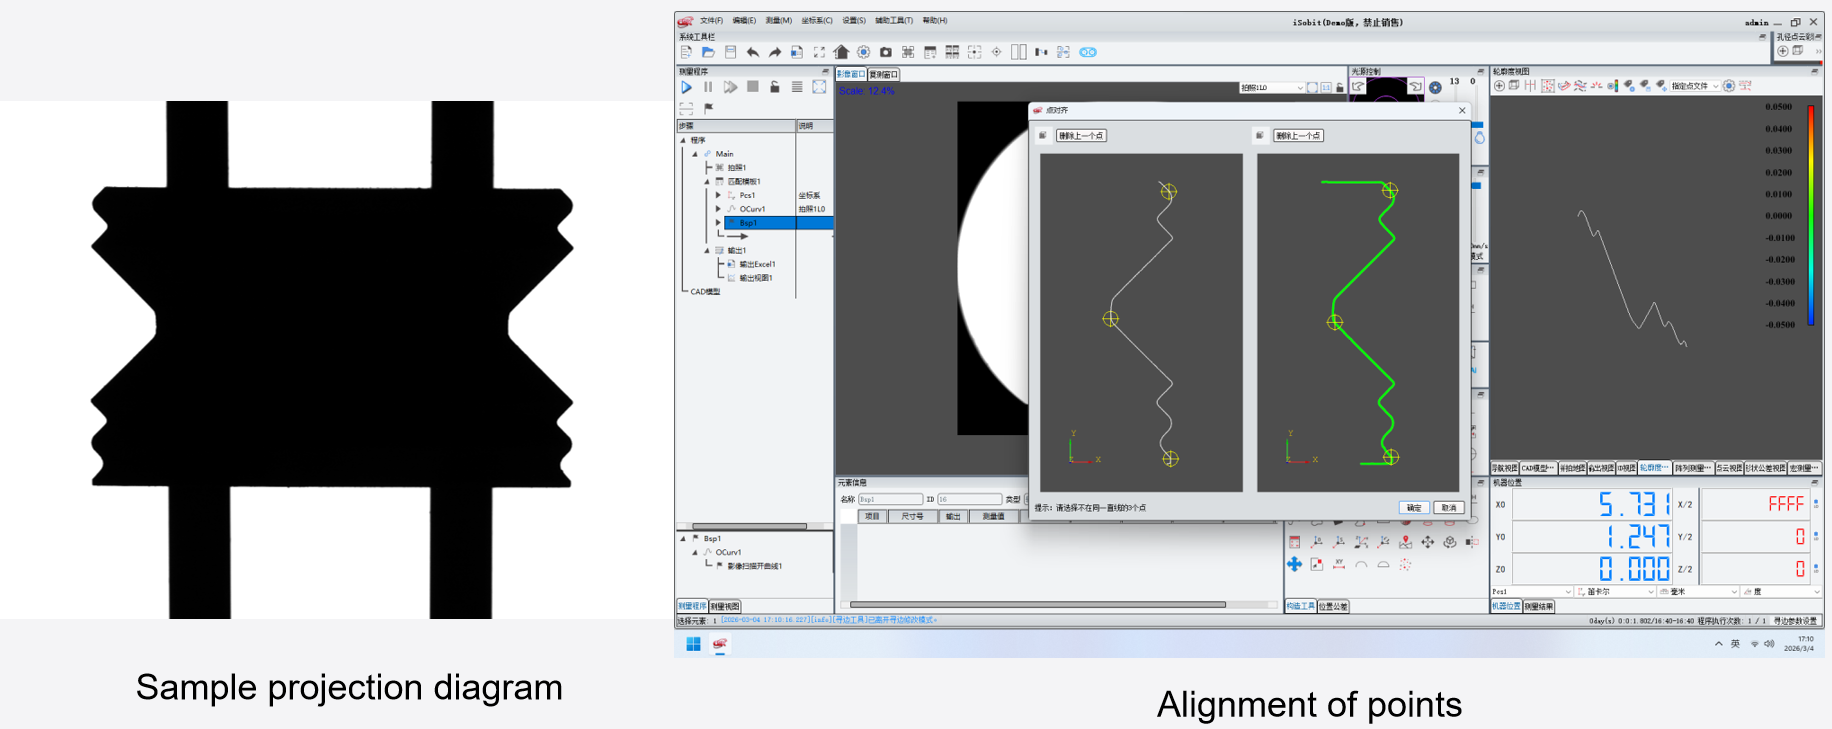1832x729 pixels.
Task: Expand the Pcs1 tree node
Action: [x=718, y=195]
